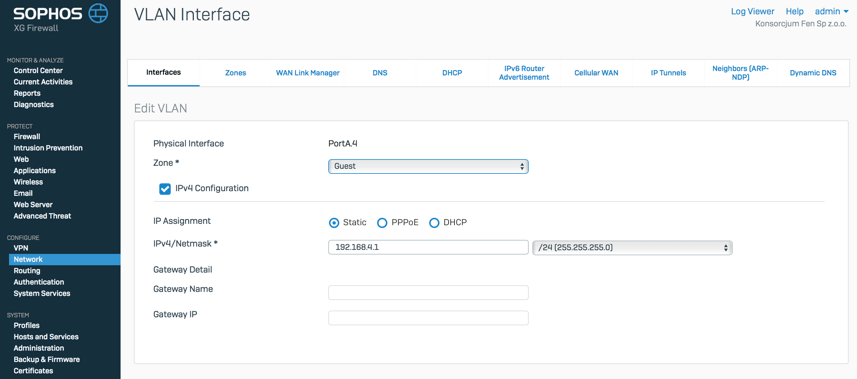
Task: Open Certificates in sidebar
Action: [33, 371]
